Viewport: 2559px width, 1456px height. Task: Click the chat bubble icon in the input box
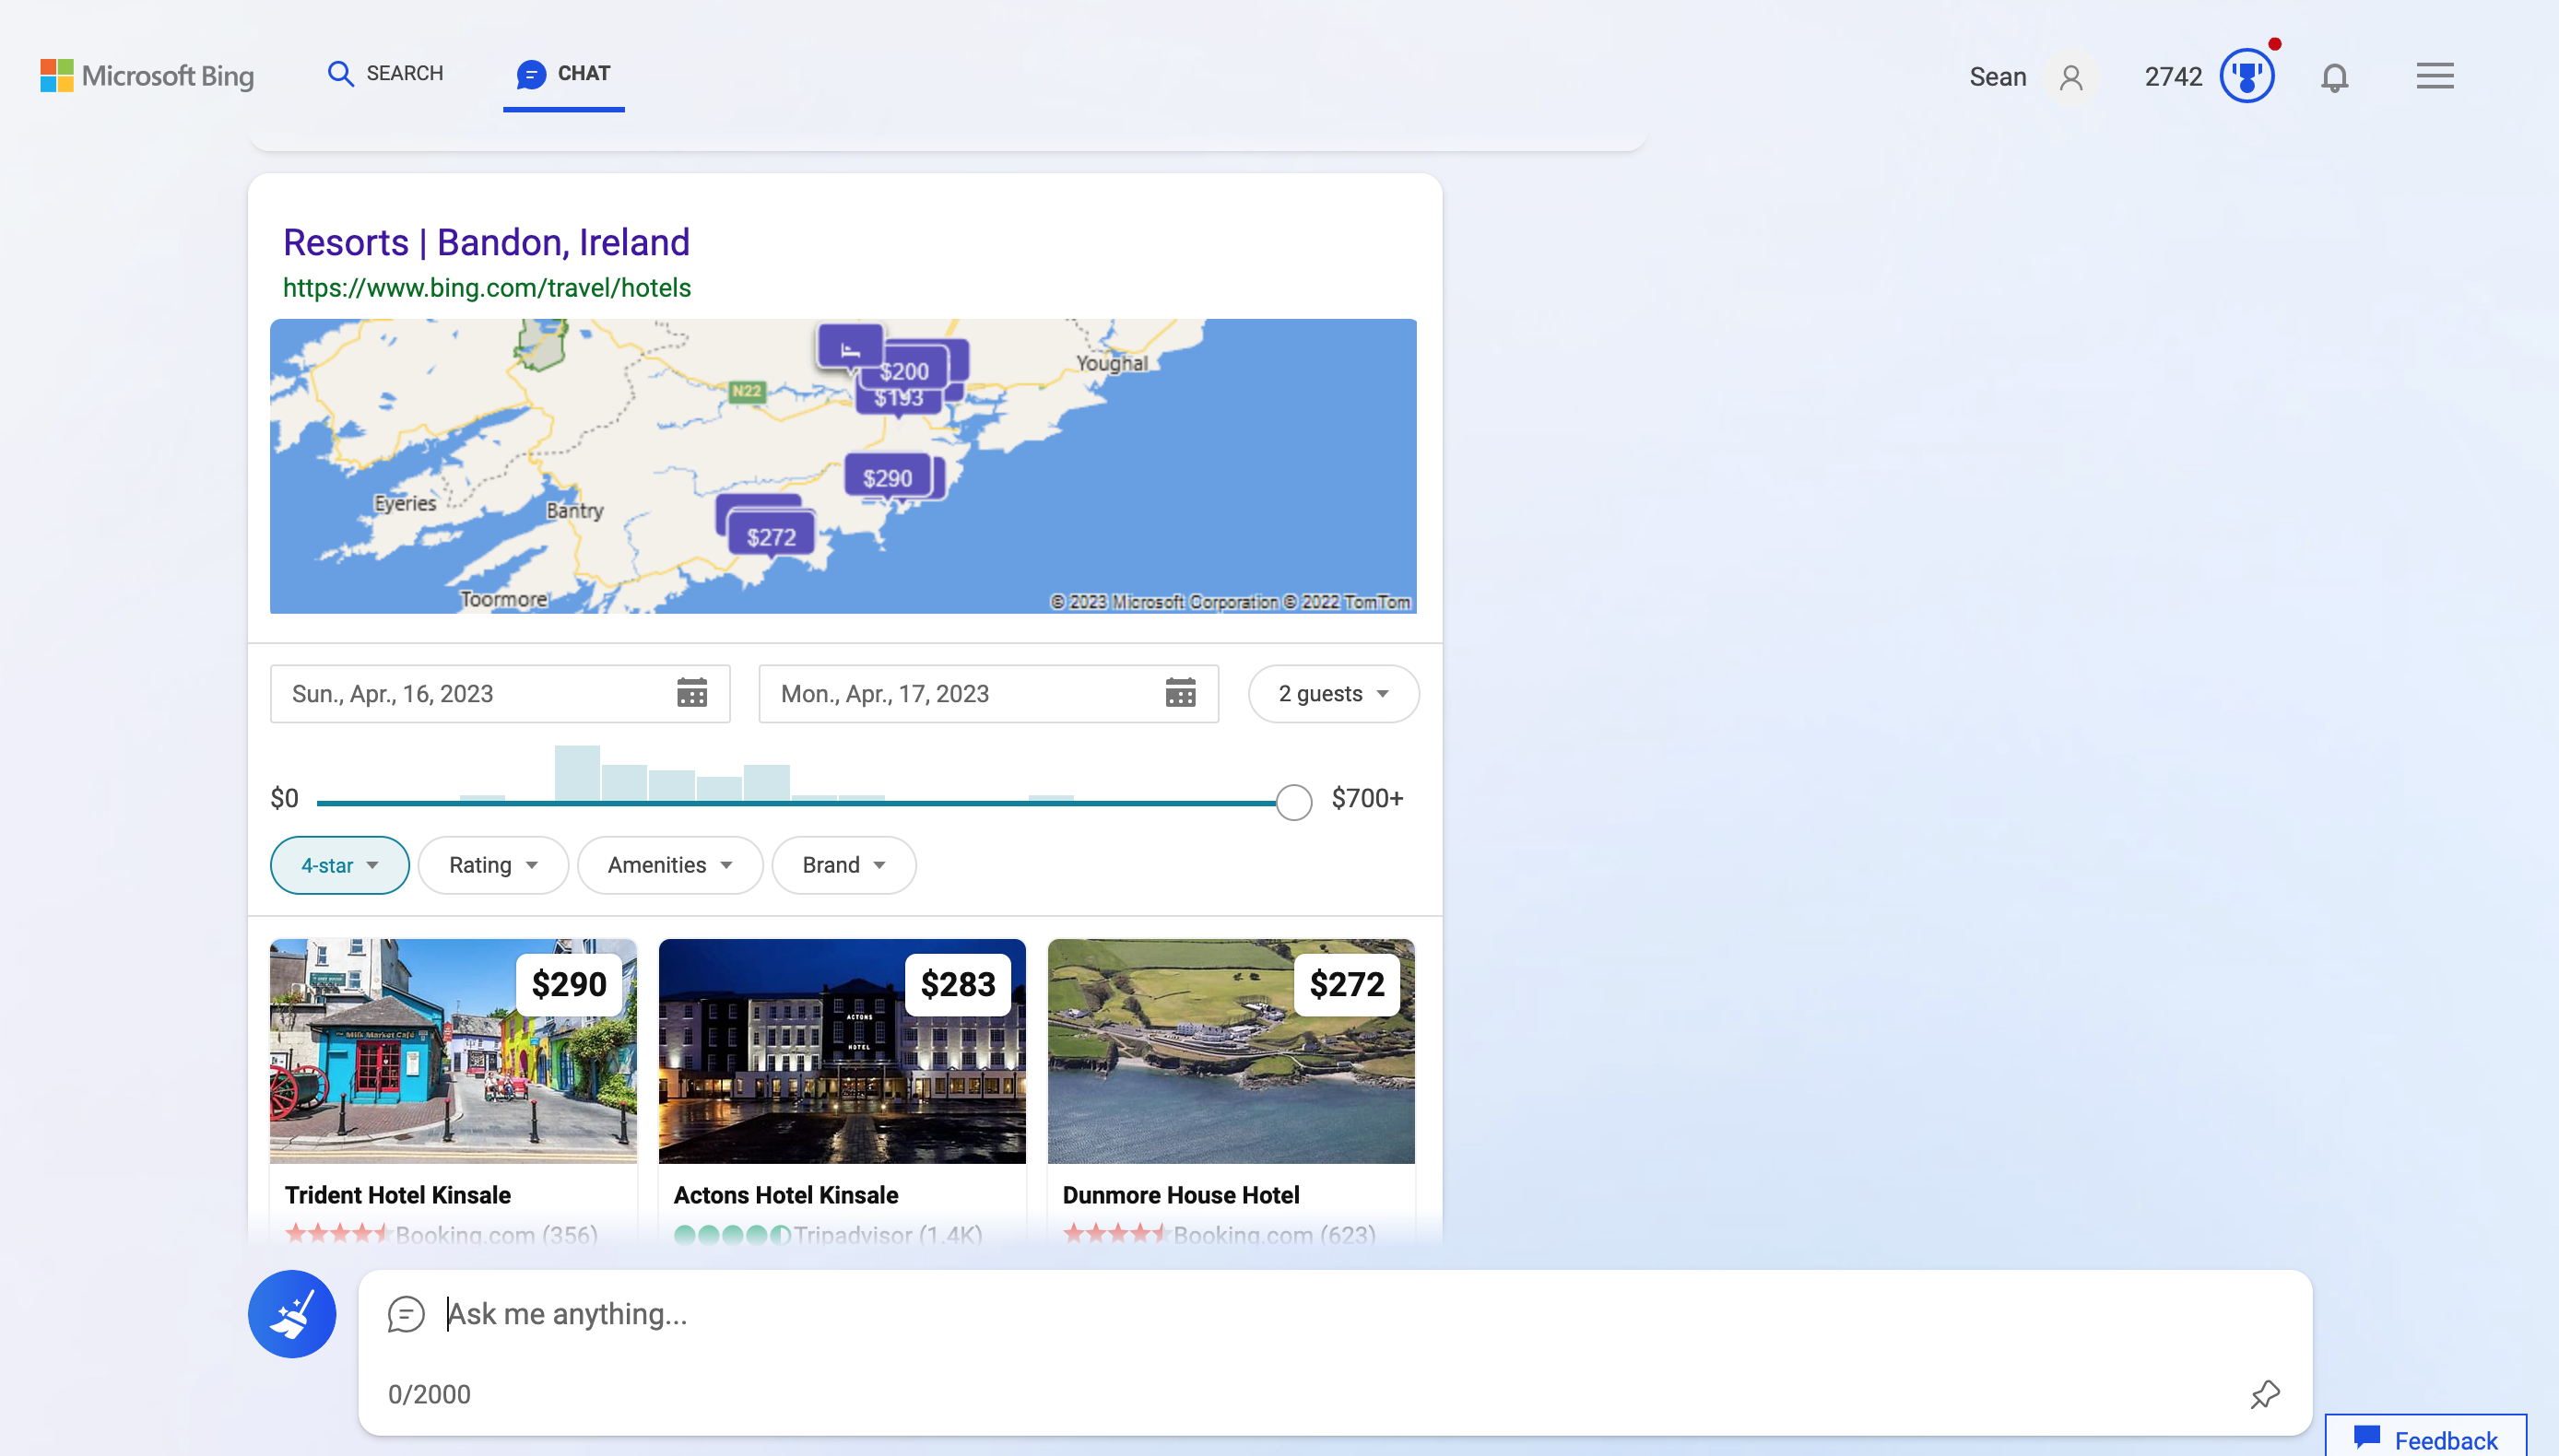click(x=406, y=1314)
